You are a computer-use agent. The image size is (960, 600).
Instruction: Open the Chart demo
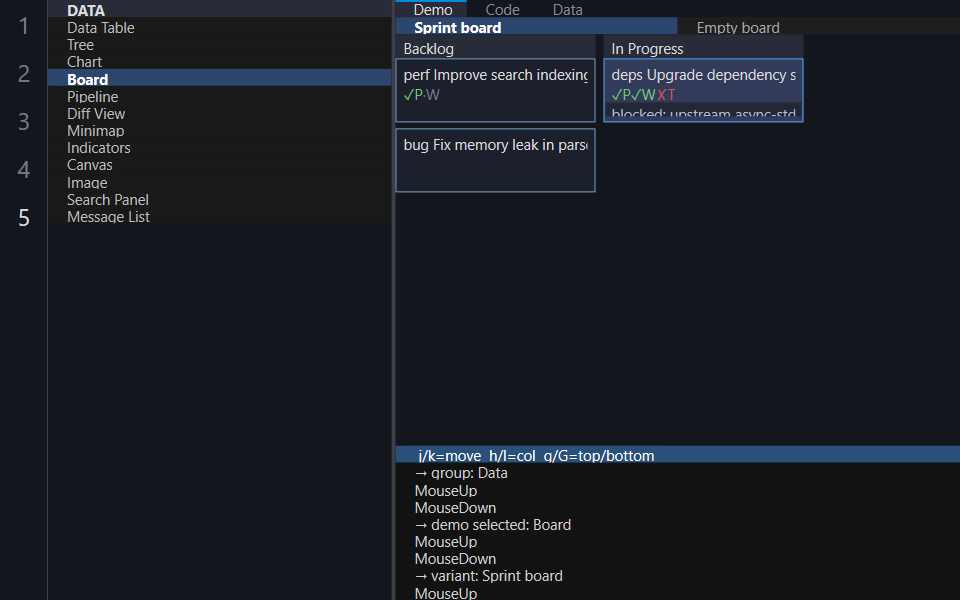[x=219, y=62]
